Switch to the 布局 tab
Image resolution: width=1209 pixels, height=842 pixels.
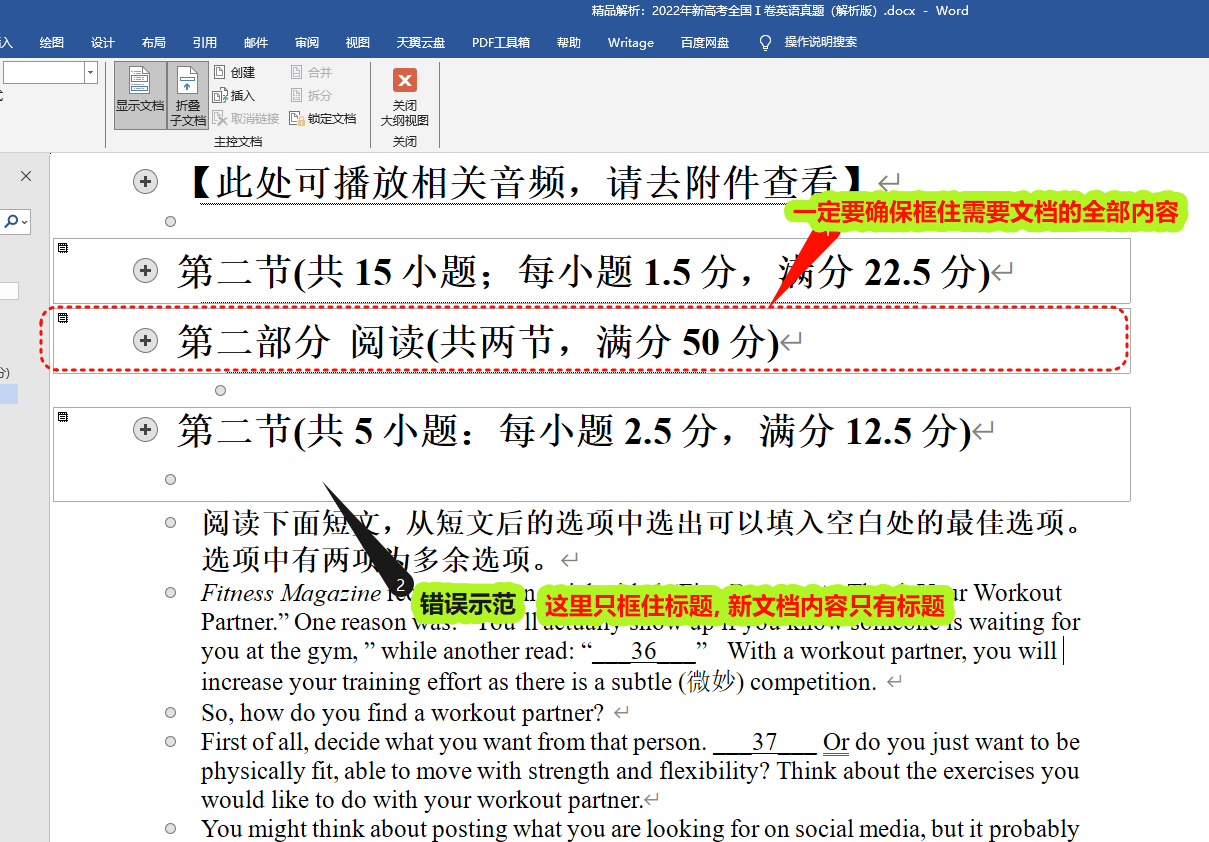154,42
